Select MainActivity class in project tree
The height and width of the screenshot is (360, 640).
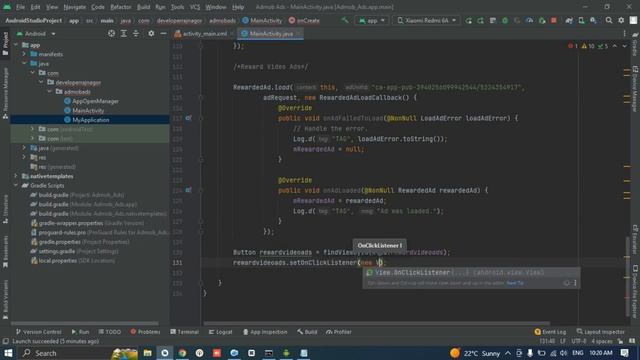click(x=84, y=110)
